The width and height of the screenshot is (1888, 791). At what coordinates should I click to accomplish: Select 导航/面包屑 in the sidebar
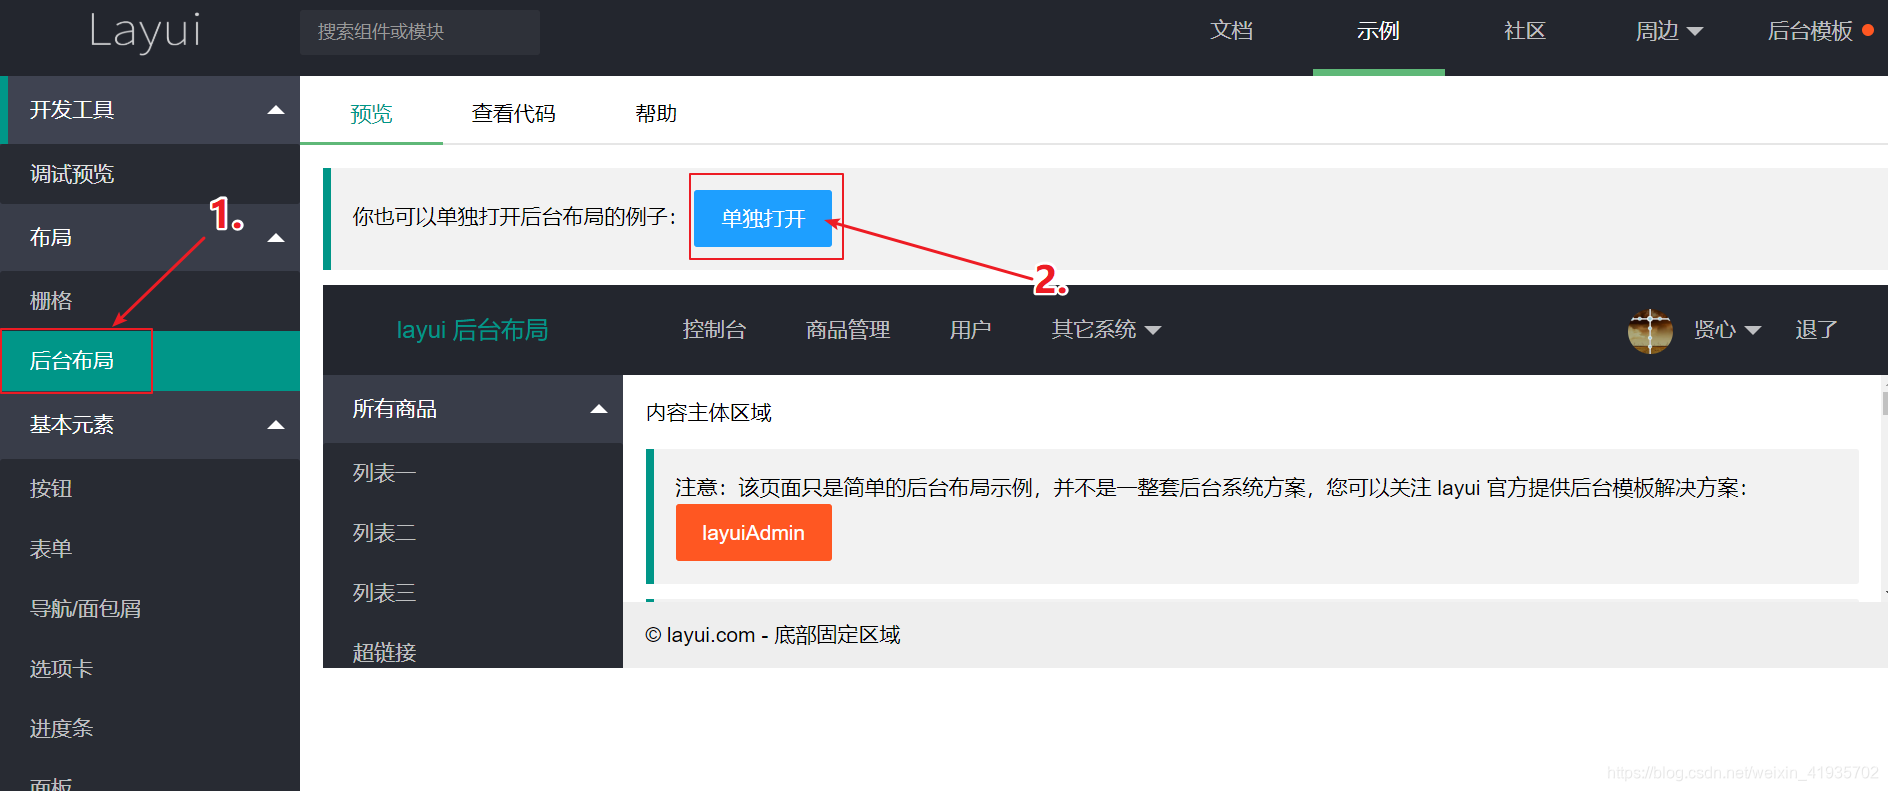coord(150,608)
